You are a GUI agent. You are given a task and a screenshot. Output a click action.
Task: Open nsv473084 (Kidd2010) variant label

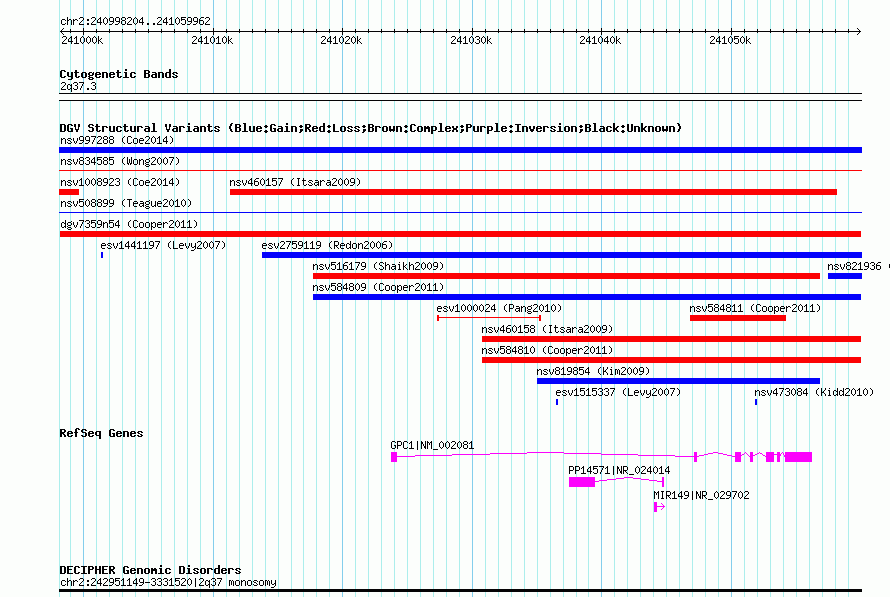point(814,392)
